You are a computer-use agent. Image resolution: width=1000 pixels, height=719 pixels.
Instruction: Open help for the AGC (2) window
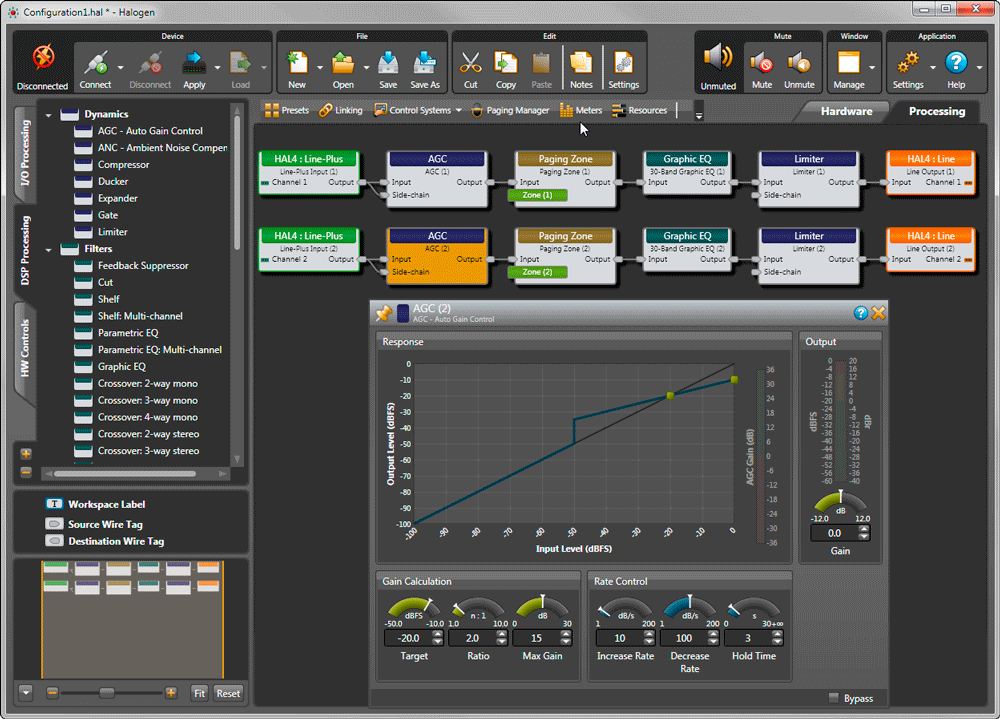point(860,313)
